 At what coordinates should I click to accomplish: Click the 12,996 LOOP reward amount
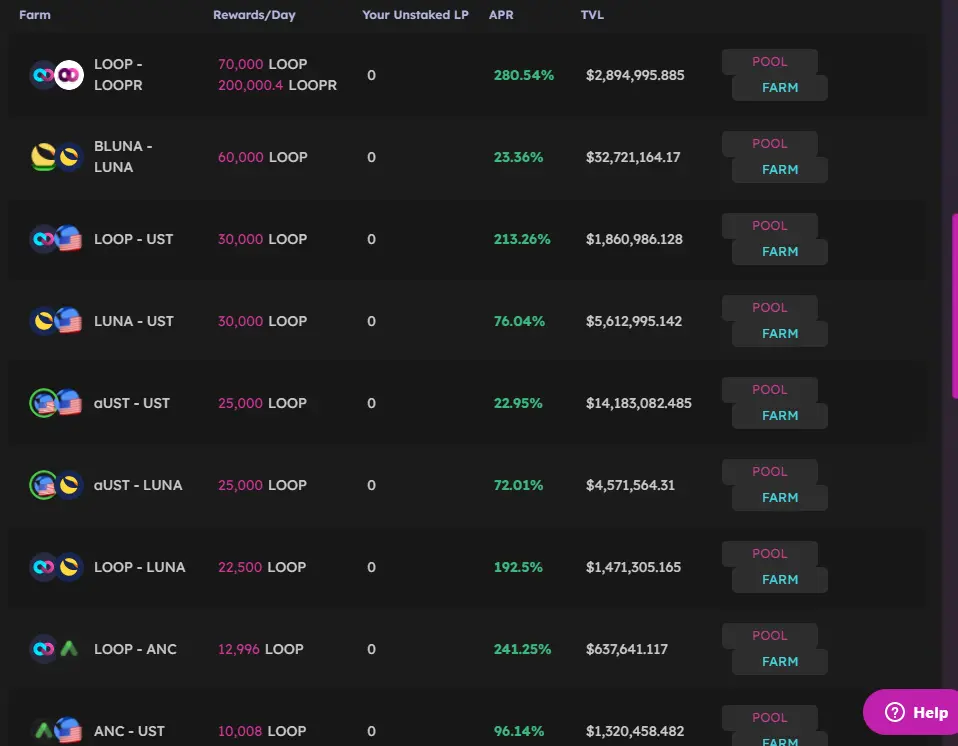(x=261, y=649)
